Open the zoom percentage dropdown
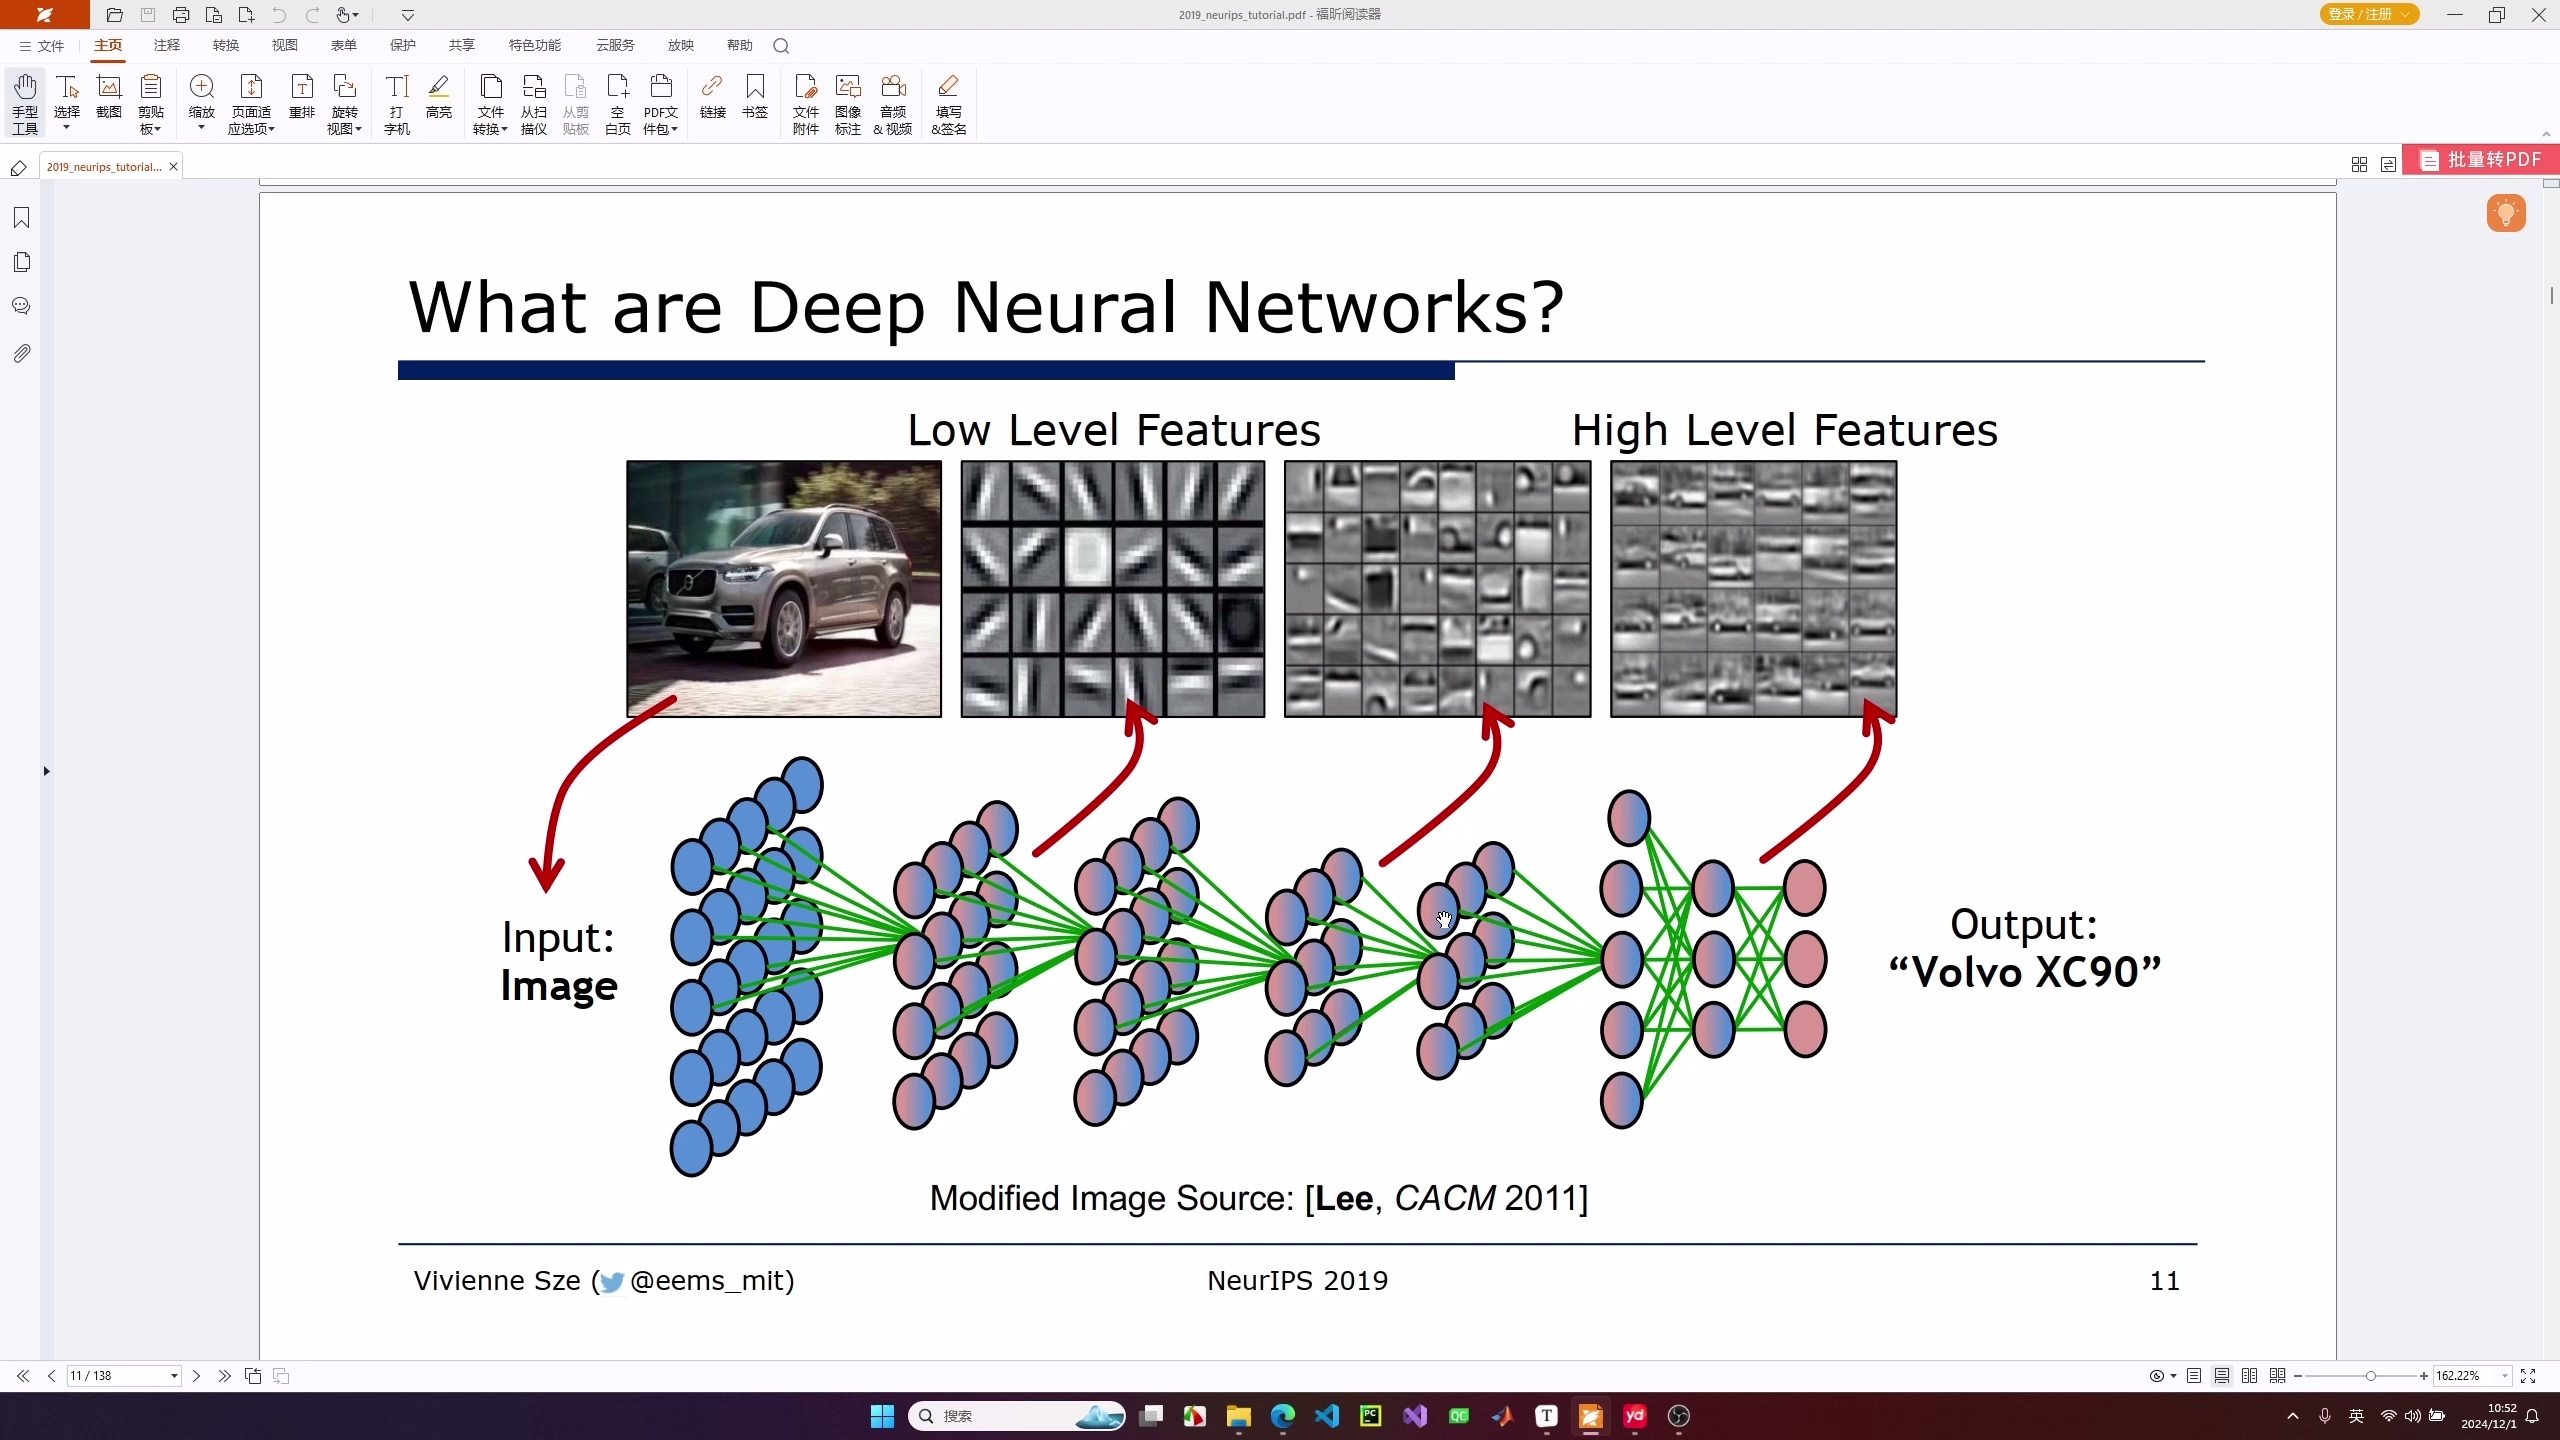The image size is (2560, 1440). [x=2504, y=1376]
